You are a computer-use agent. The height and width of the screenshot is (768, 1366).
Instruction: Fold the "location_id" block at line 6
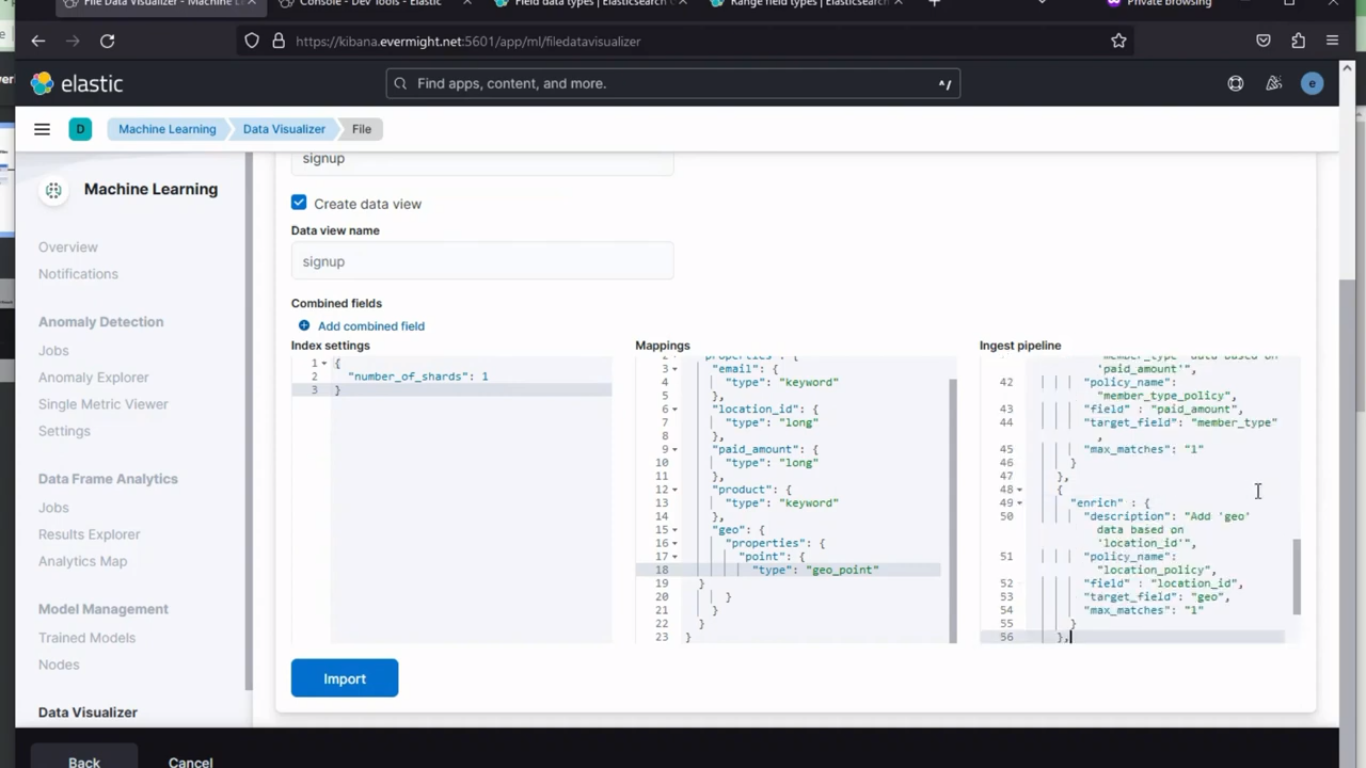(x=674, y=409)
